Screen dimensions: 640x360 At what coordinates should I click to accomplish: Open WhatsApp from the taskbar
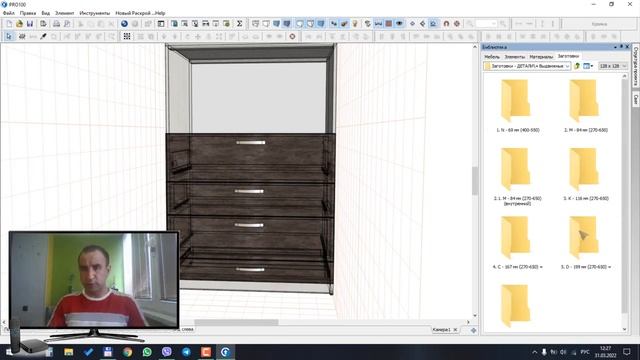(147, 352)
